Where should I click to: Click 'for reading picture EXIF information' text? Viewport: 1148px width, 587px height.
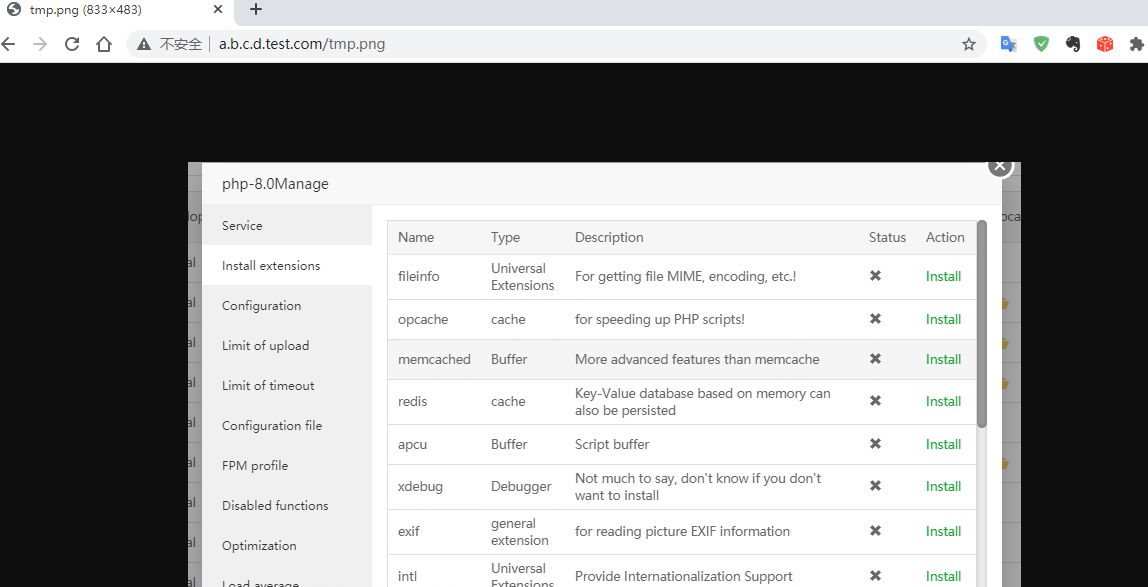(x=682, y=531)
